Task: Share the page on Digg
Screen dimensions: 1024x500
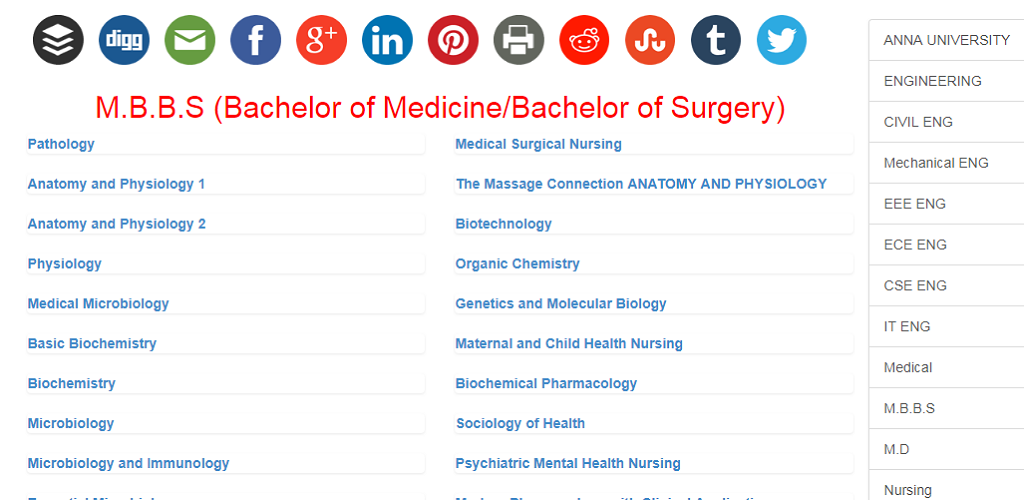Action: point(124,40)
